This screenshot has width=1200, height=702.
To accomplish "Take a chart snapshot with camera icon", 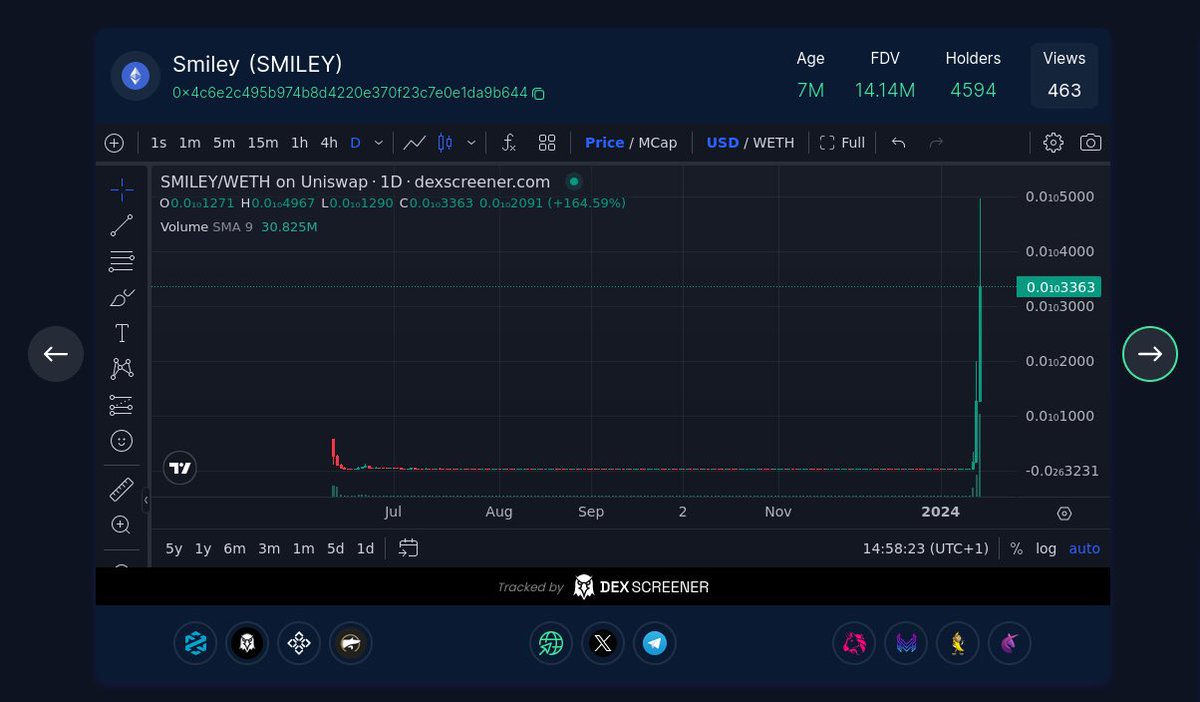I will (1091, 143).
